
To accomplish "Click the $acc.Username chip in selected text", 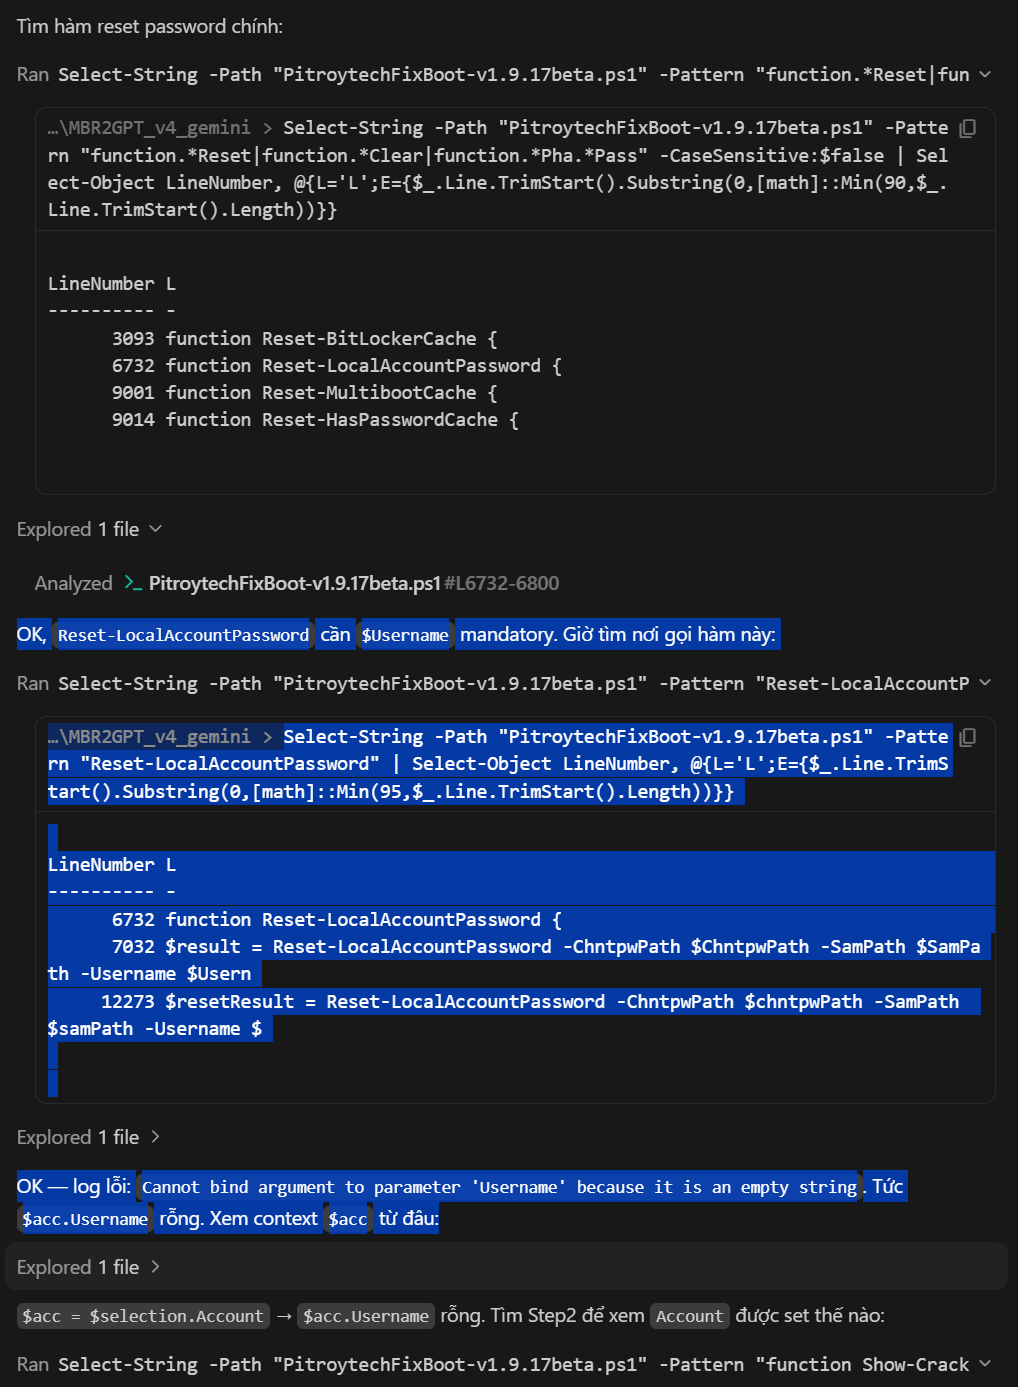I will tap(85, 1219).
